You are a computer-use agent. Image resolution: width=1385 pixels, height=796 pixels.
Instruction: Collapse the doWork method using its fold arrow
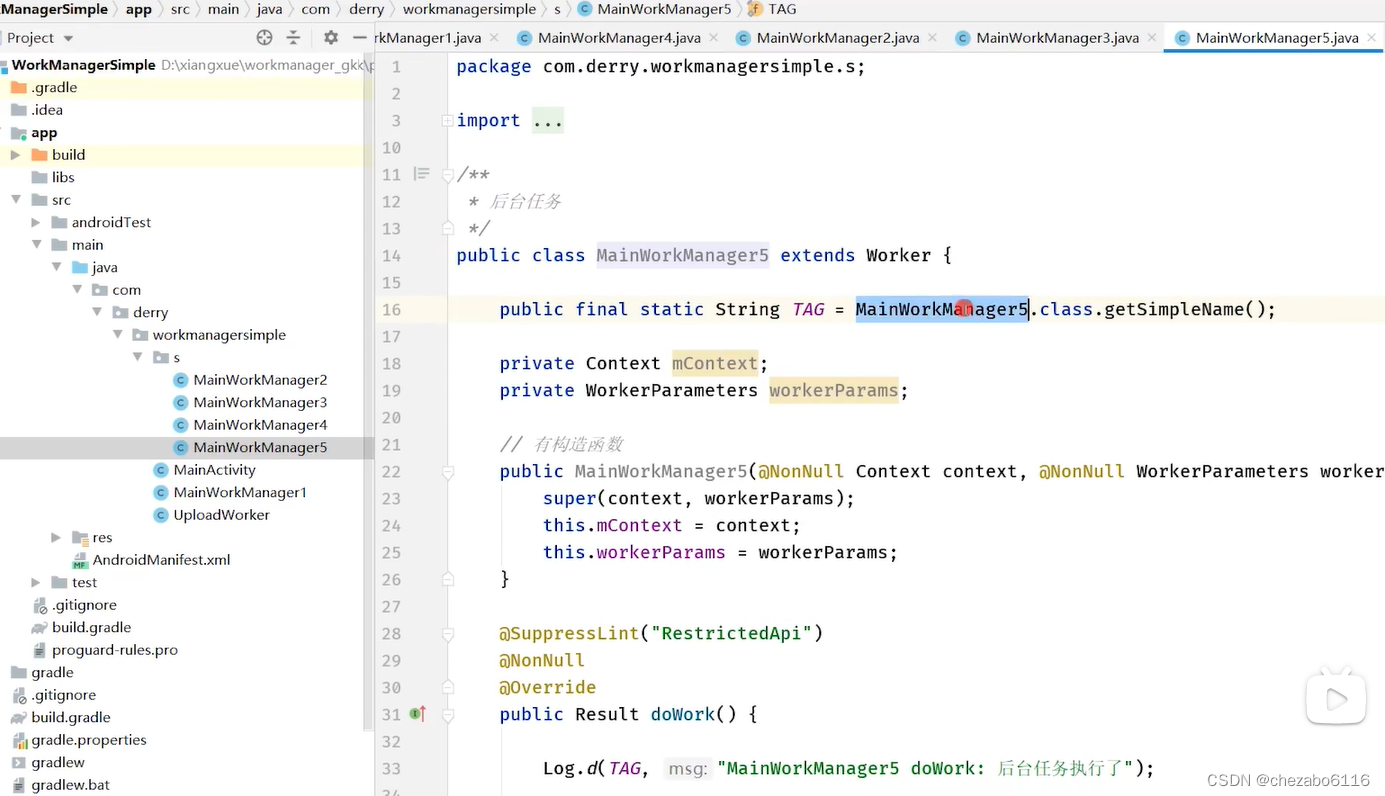pyautogui.click(x=448, y=716)
